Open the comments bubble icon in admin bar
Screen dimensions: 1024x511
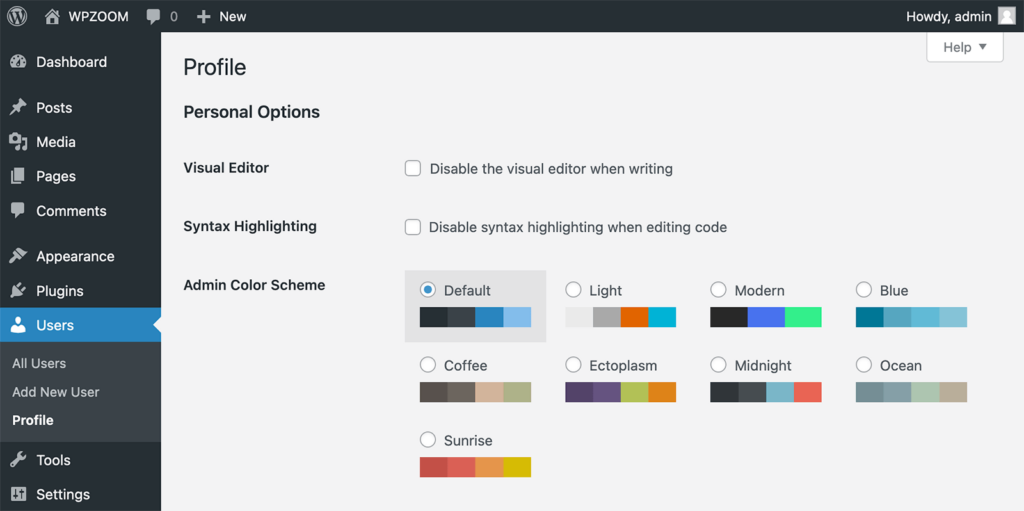pos(154,17)
